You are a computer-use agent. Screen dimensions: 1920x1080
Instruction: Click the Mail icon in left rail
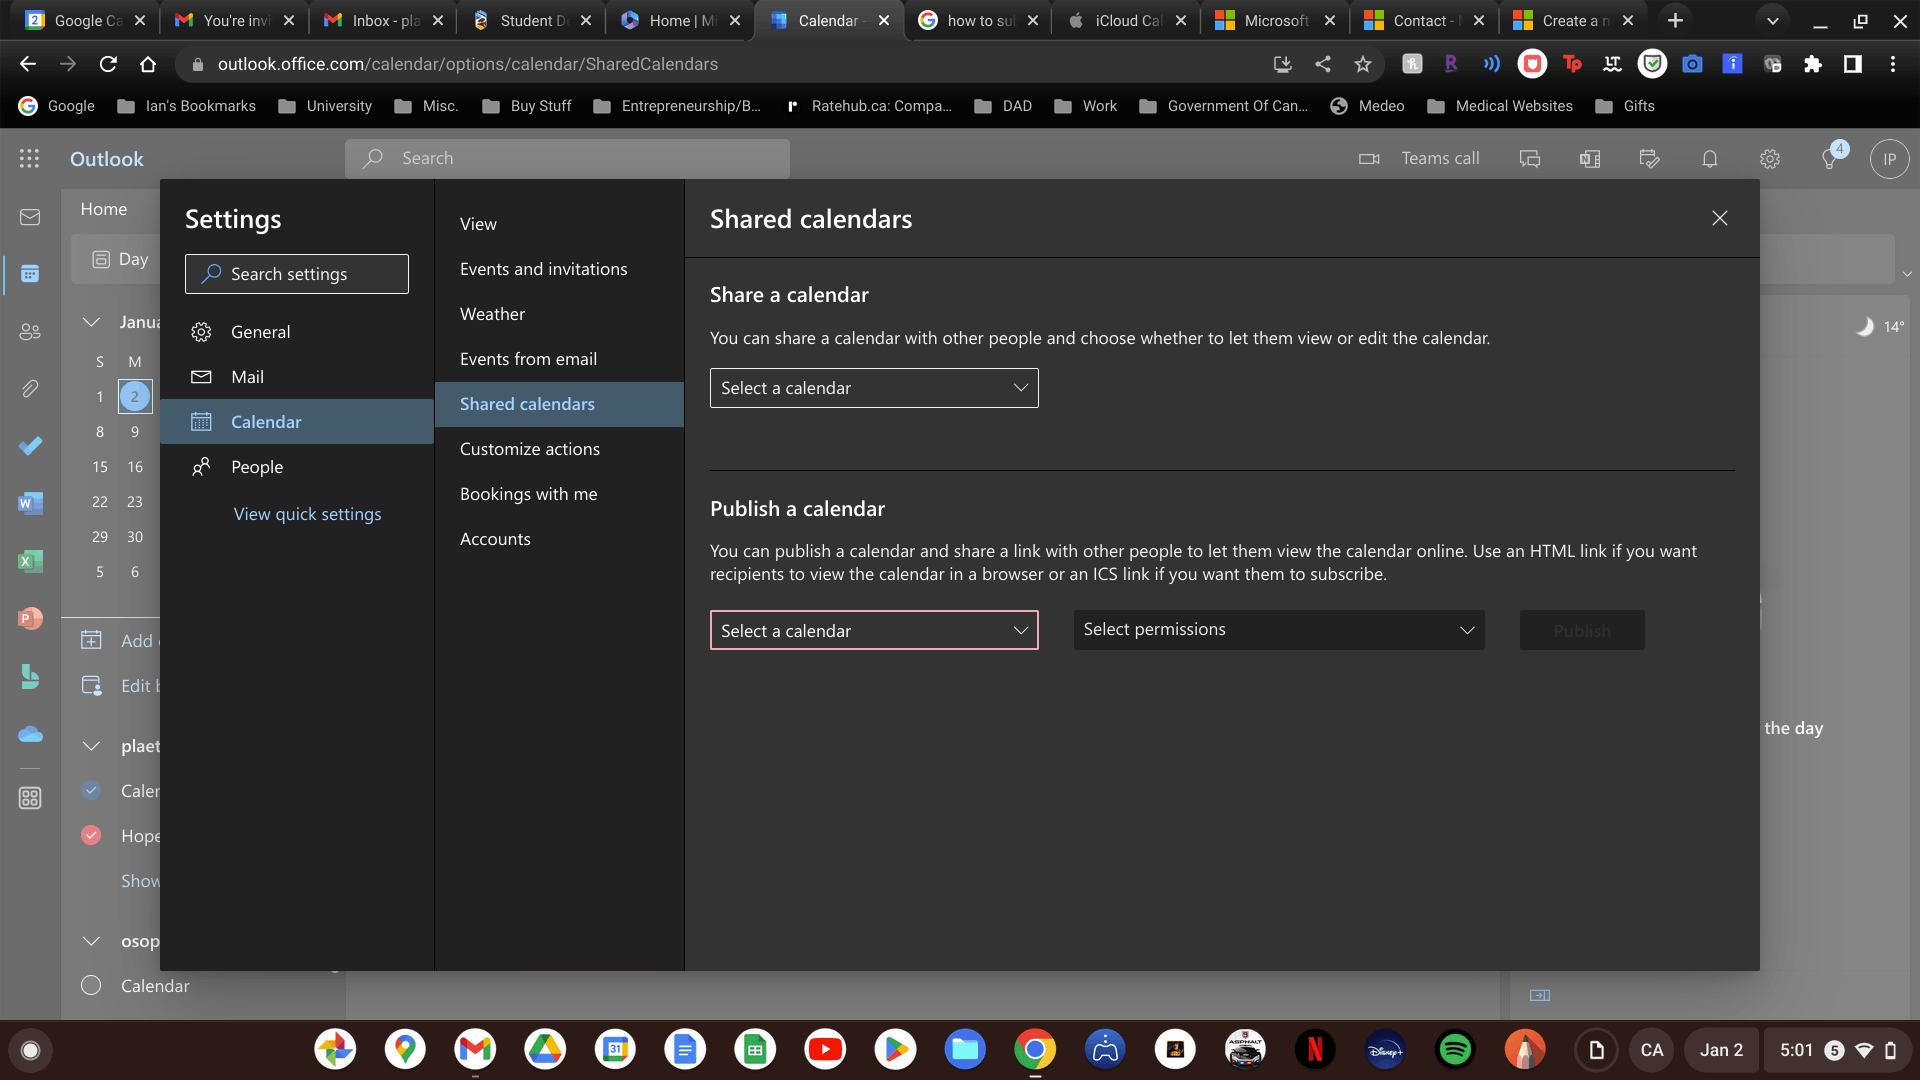(x=30, y=217)
